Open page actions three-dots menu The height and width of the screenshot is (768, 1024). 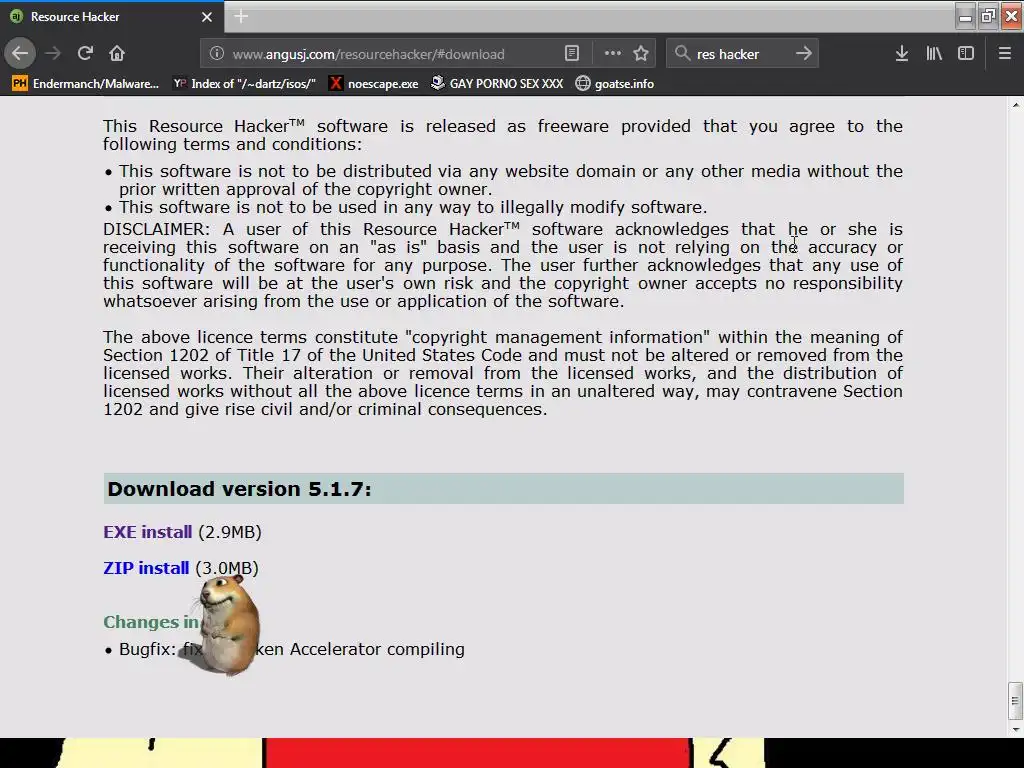[x=613, y=54]
